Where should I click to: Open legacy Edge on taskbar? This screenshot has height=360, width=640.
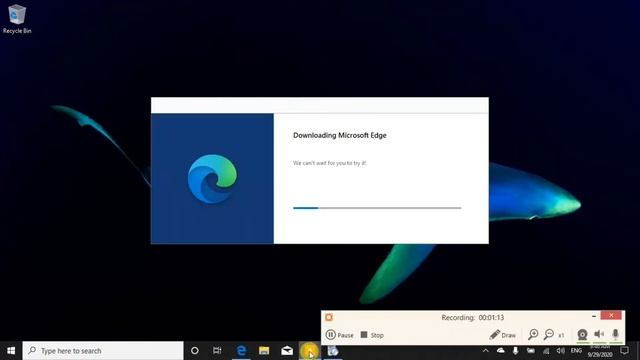242,351
